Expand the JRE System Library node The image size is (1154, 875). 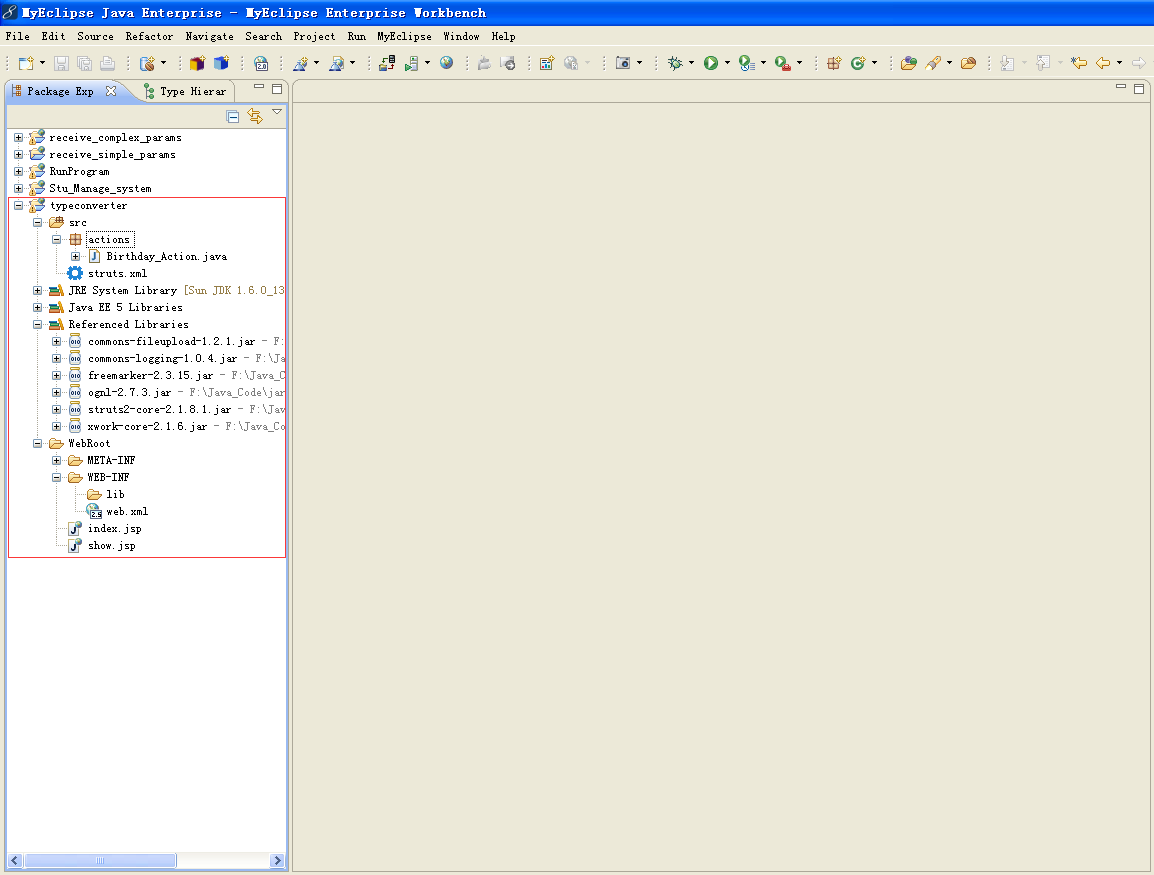pyautogui.click(x=38, y=291)
